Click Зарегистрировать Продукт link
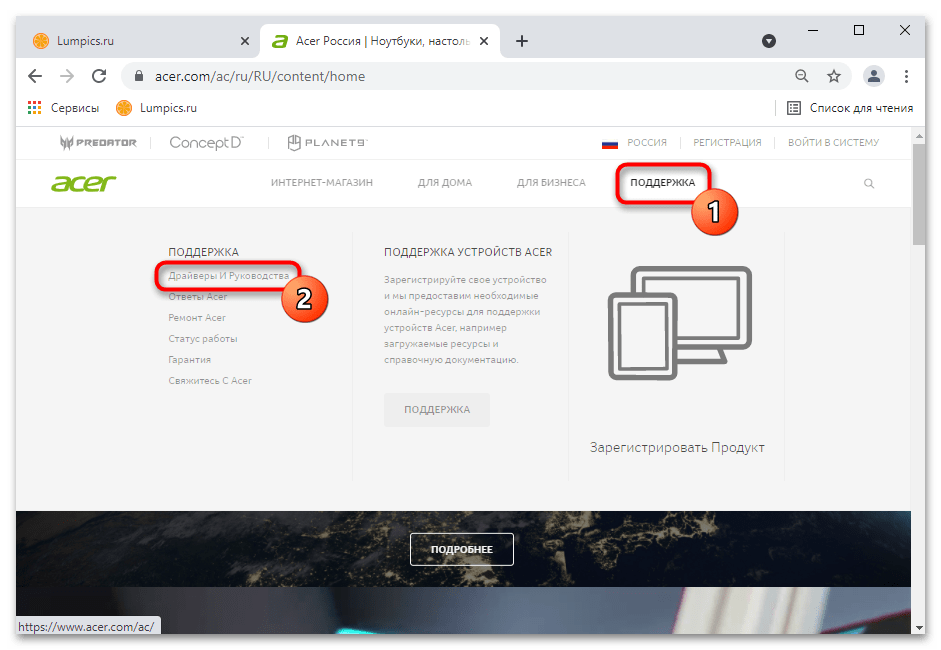 [677, 448]
